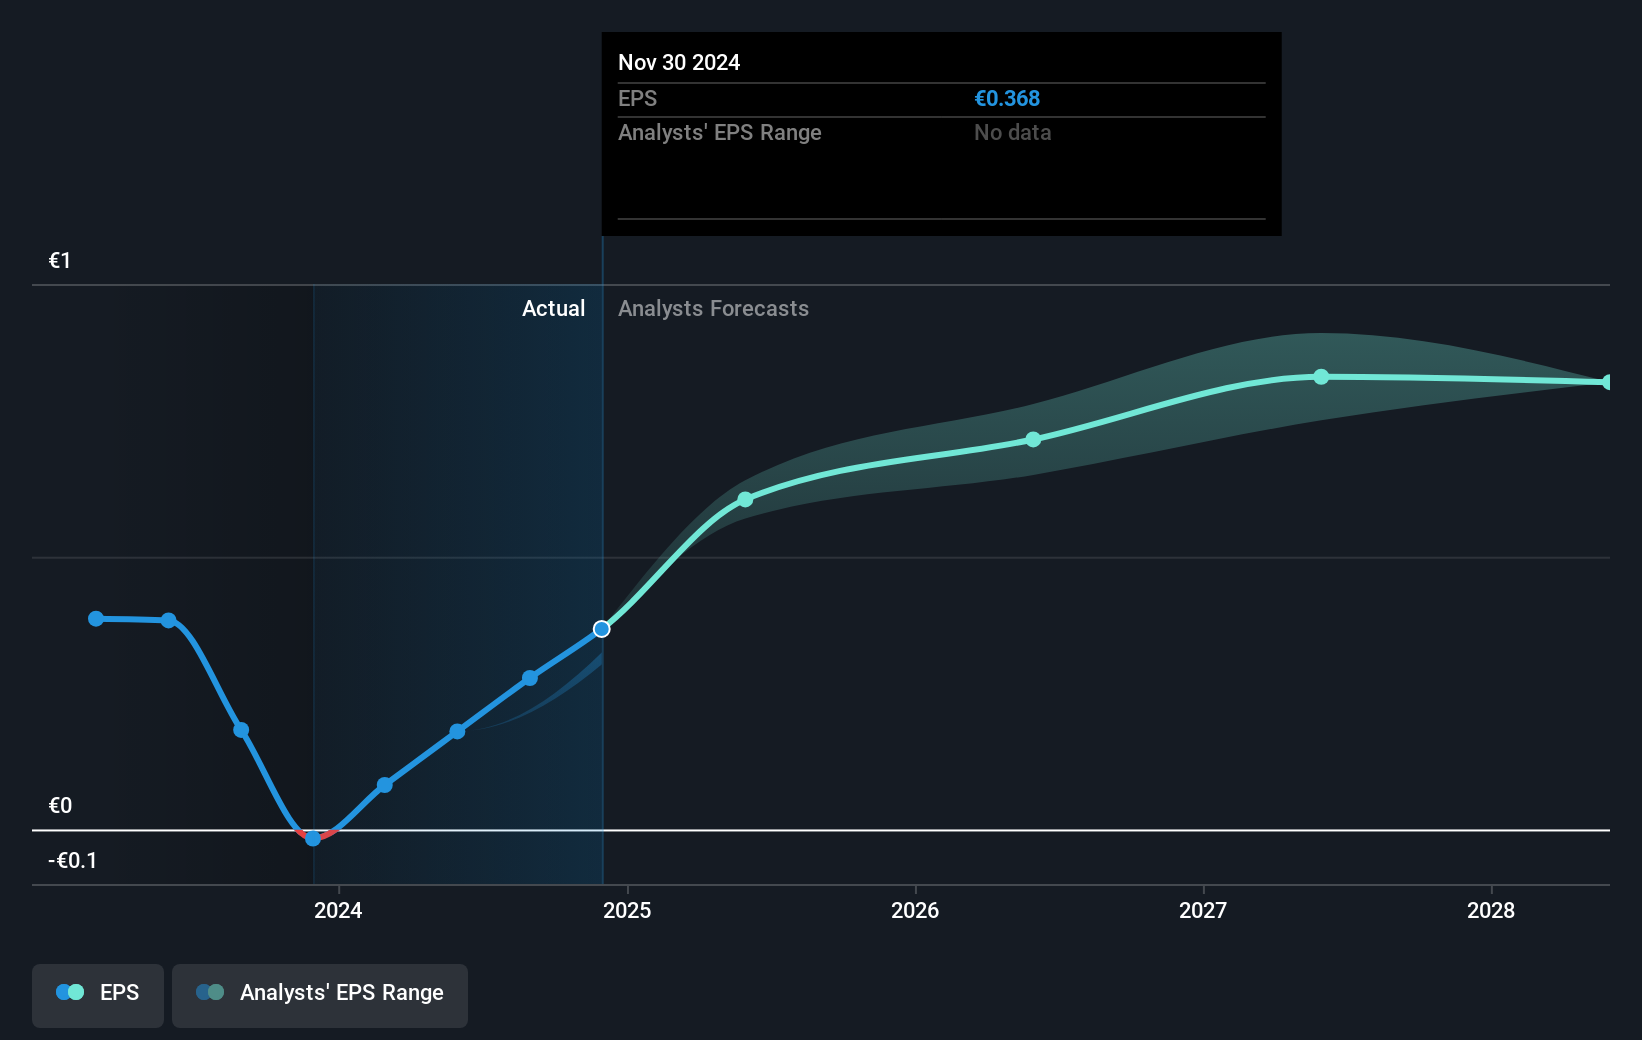Click the EPS value €0.368 in tooltip

tap(1007, 98)
